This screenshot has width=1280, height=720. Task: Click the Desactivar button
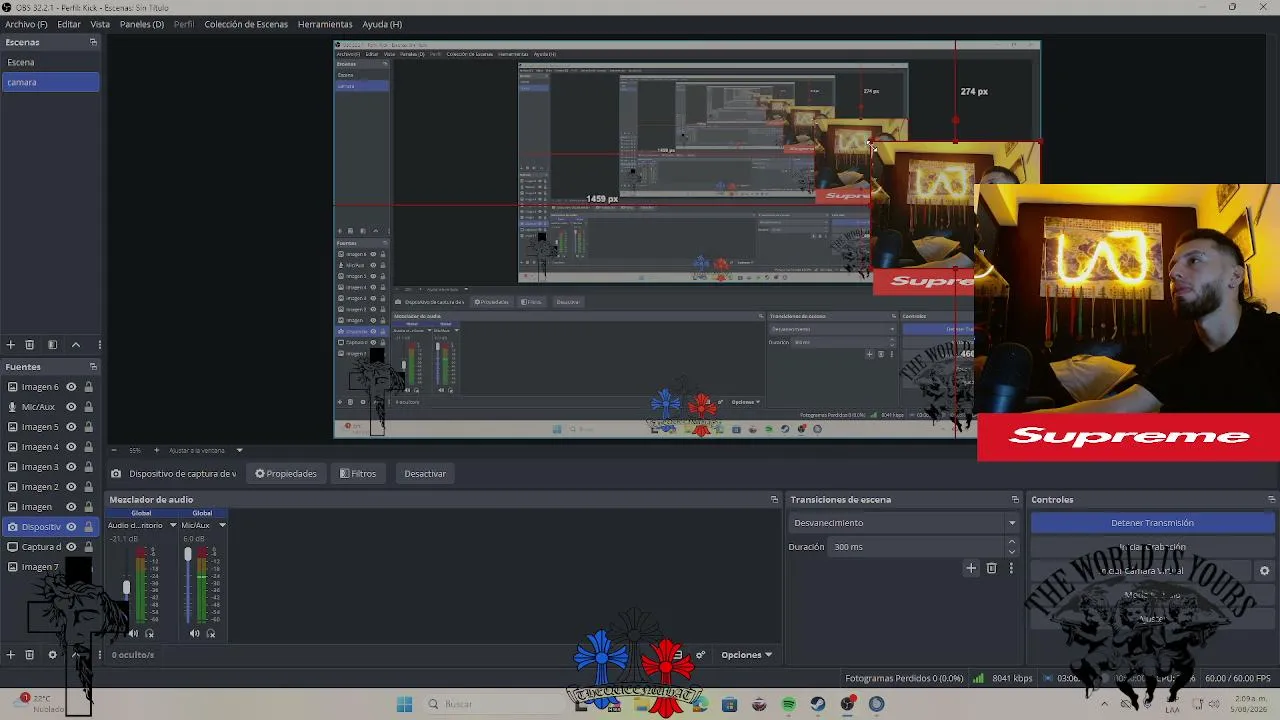[x=425, y=474]
